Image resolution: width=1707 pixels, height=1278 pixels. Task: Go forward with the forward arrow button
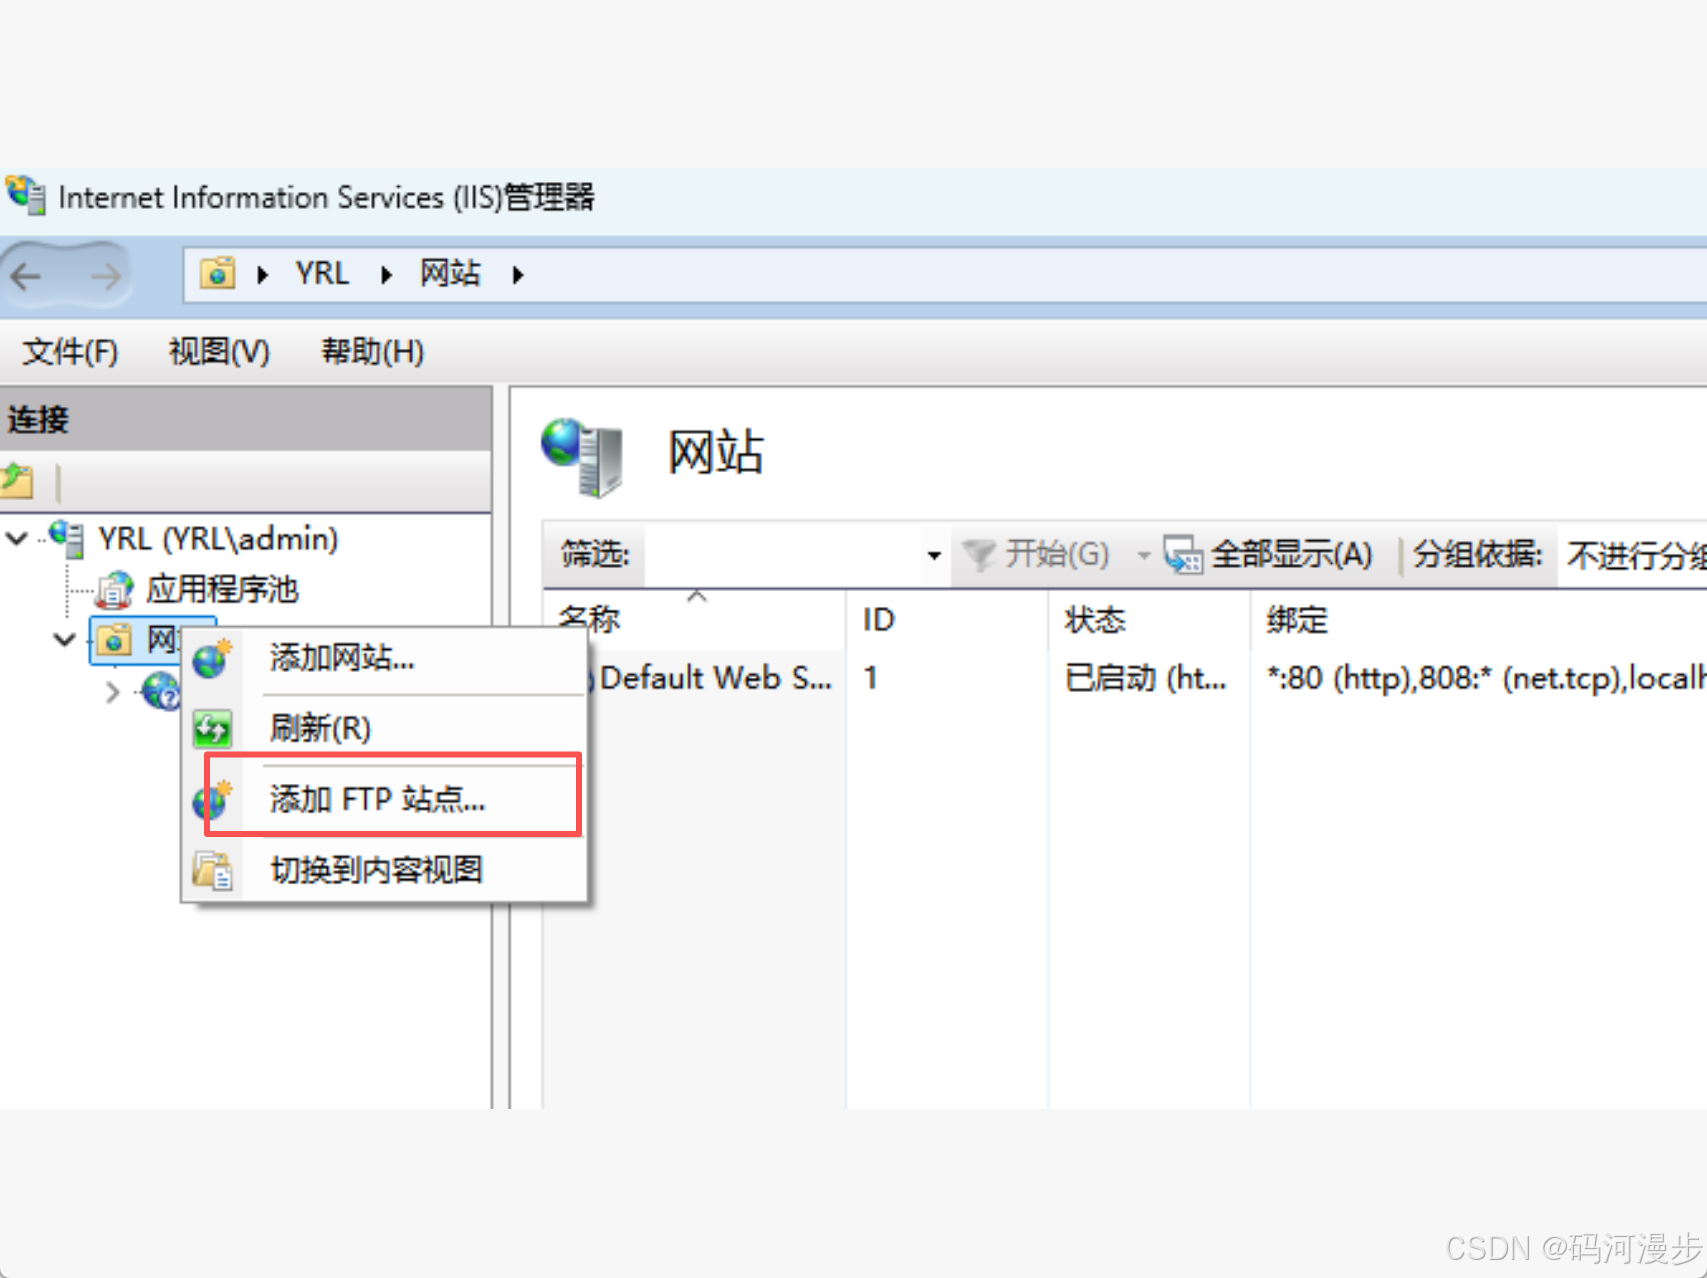pyautogui.click(x=105, y=275)
